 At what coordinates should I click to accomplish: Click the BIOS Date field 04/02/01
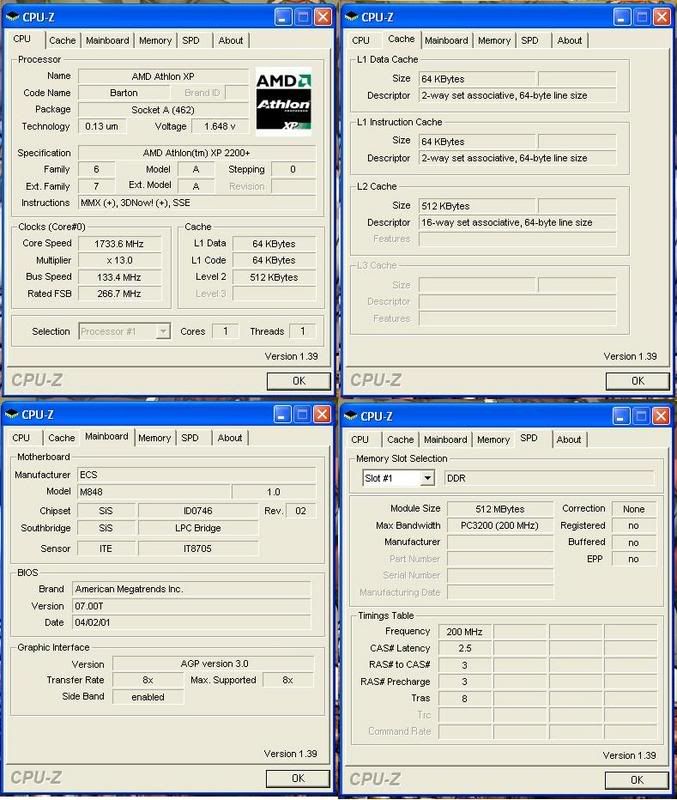click(191, 623)
